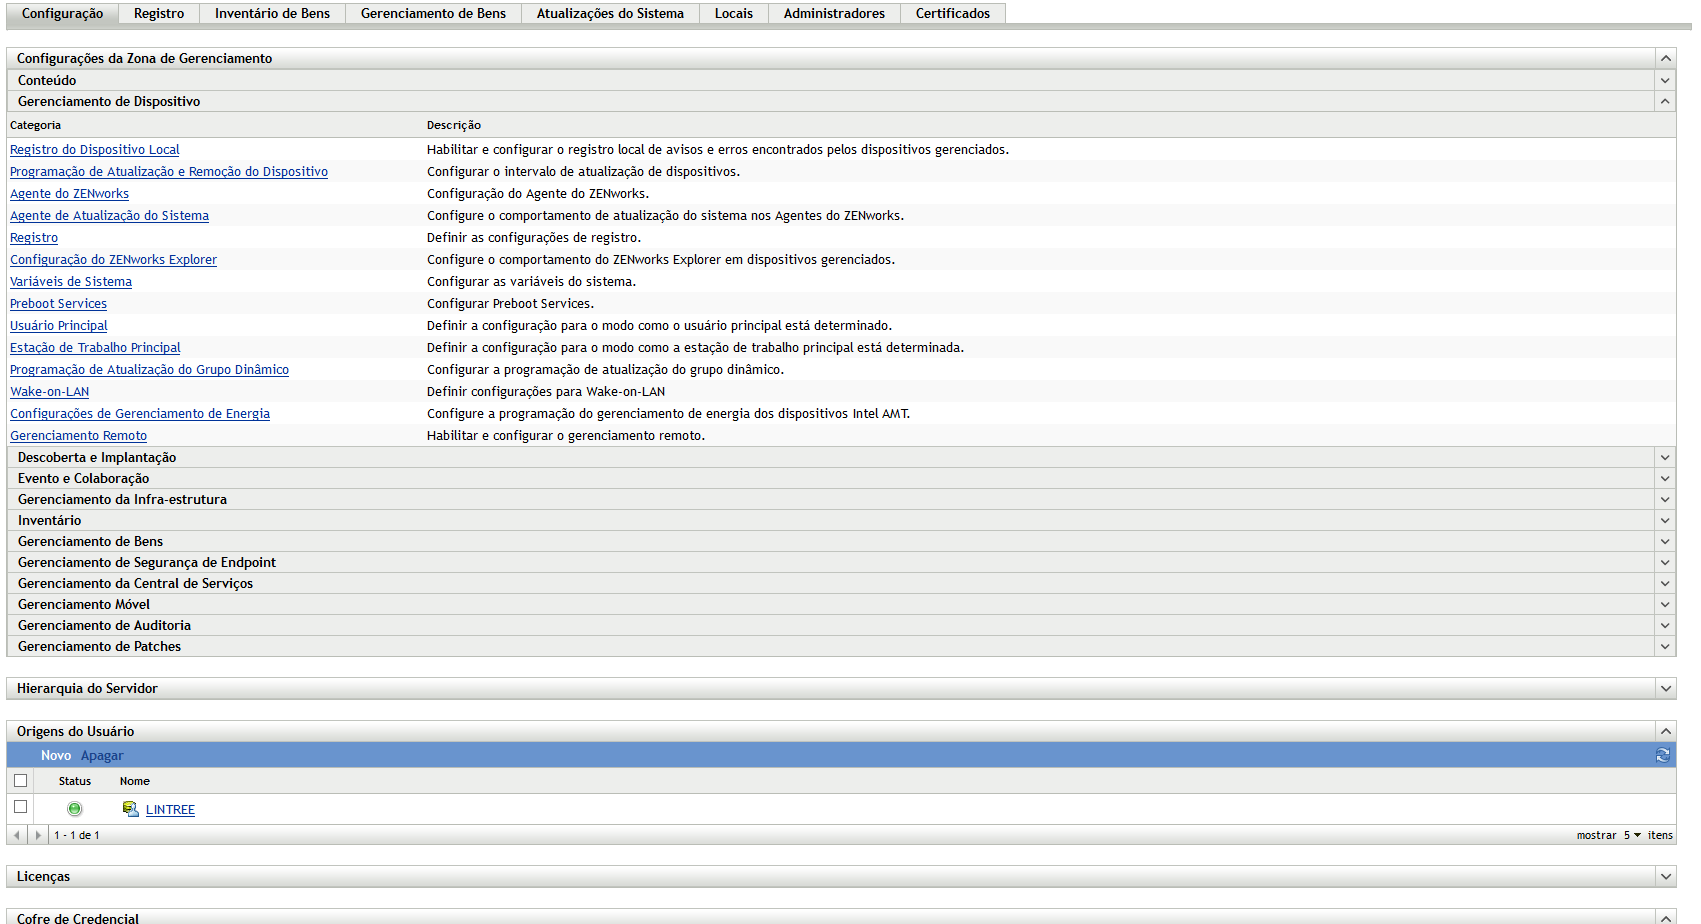Expand the Licenças panel
The height and width of the screenshot is (924, 1701).
1665,877
